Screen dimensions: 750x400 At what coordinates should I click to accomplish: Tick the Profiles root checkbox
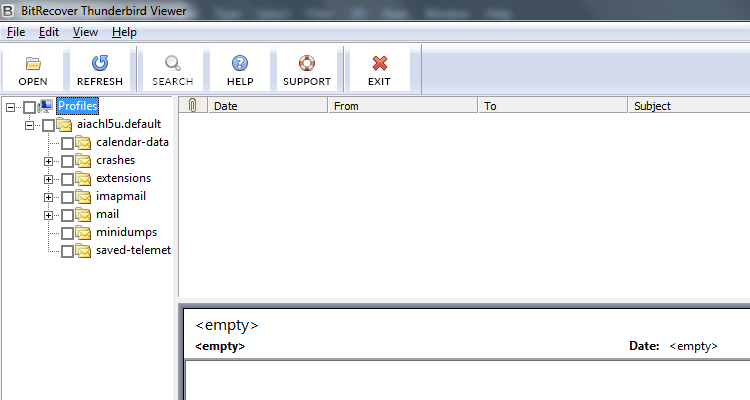(x=29, y=107)
